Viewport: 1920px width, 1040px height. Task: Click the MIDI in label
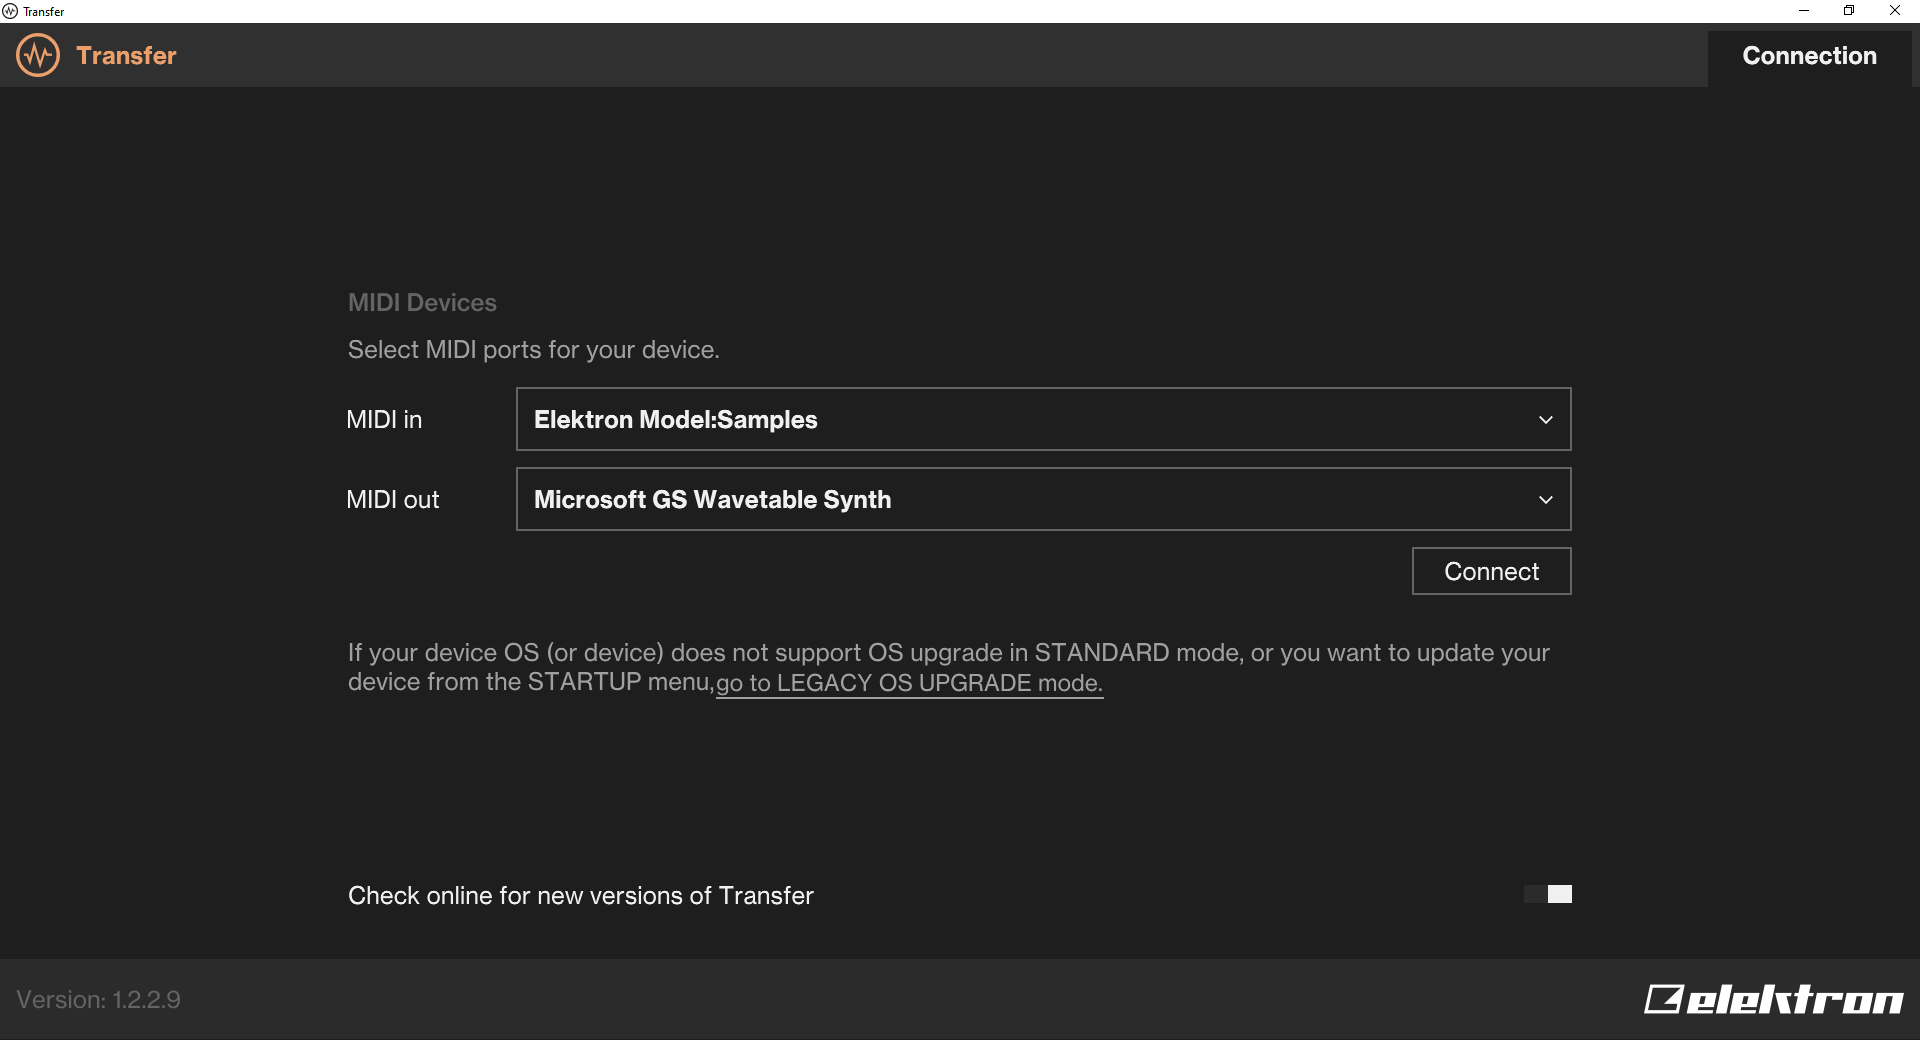384,420
